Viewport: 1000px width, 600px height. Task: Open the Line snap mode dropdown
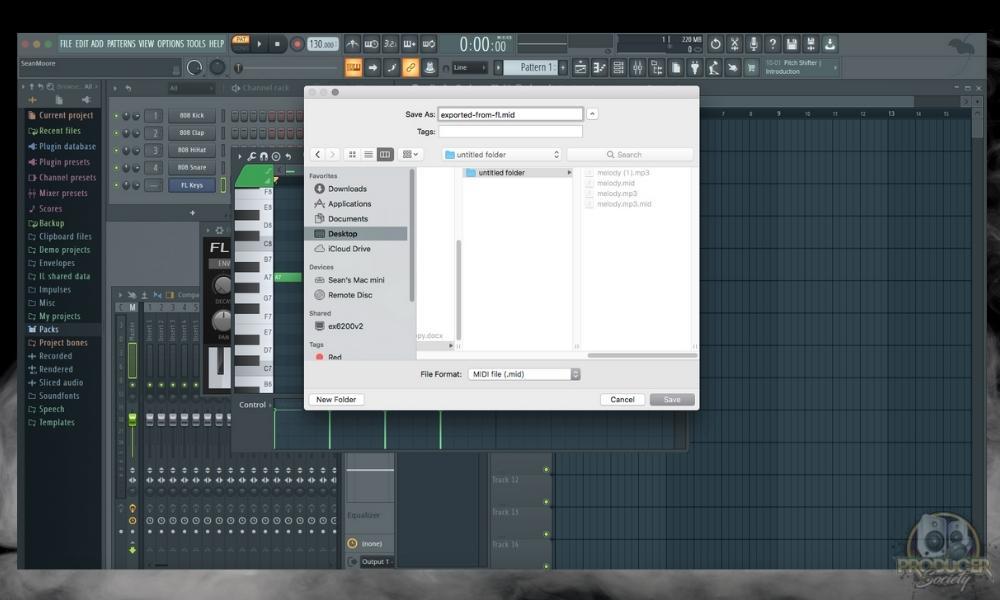click(469, 68)
